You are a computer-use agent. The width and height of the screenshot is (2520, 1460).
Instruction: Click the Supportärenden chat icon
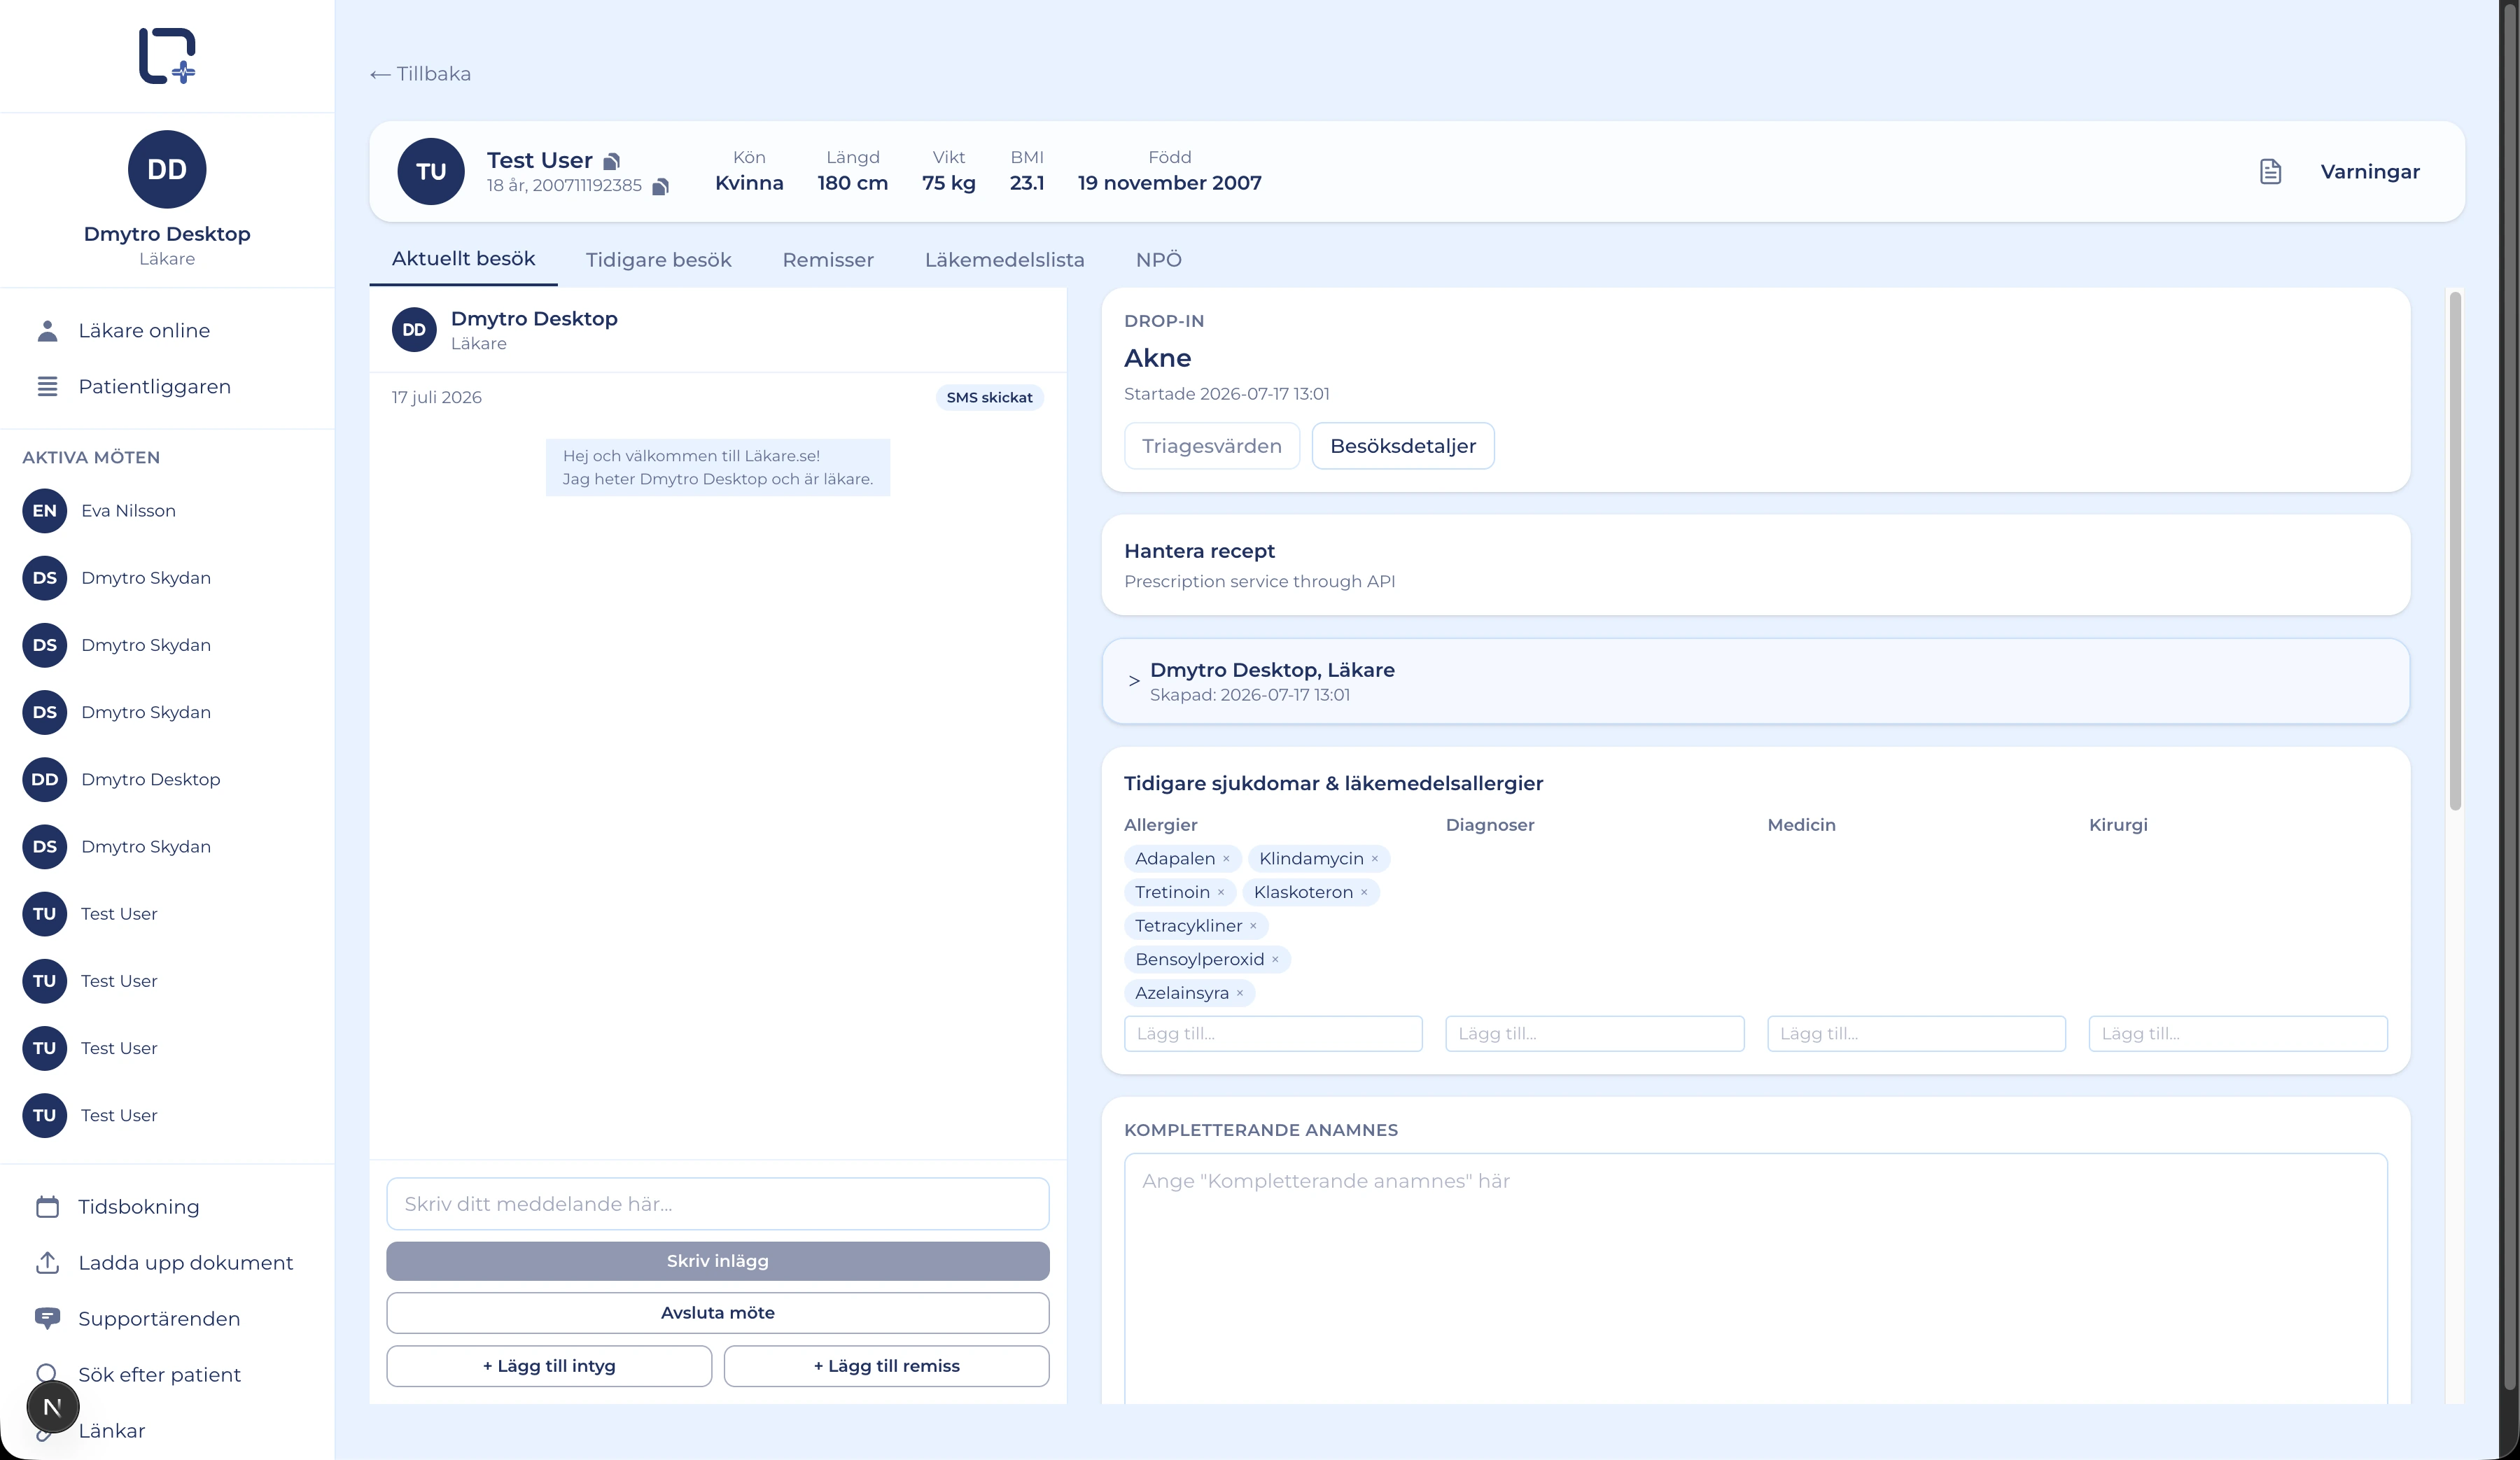click(47, 1319)
